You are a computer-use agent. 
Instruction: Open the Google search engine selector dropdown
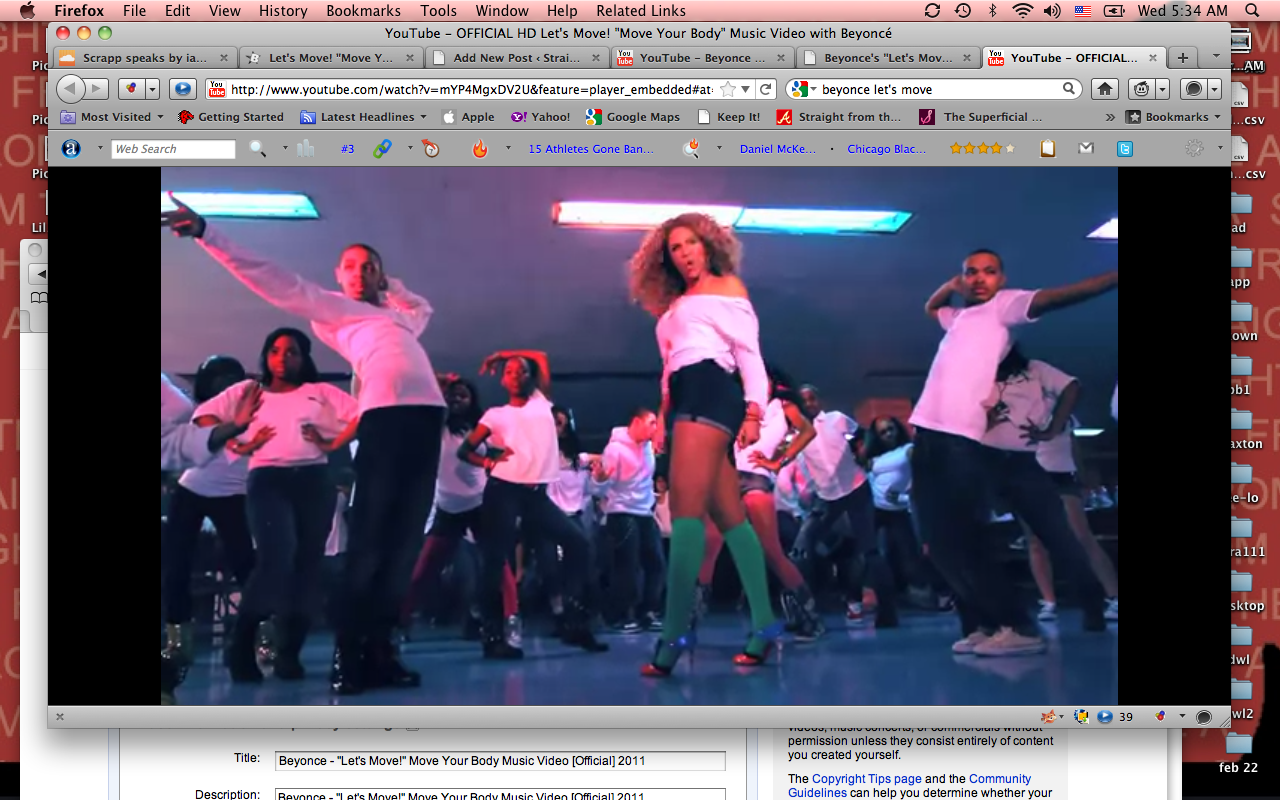point(804,89)
